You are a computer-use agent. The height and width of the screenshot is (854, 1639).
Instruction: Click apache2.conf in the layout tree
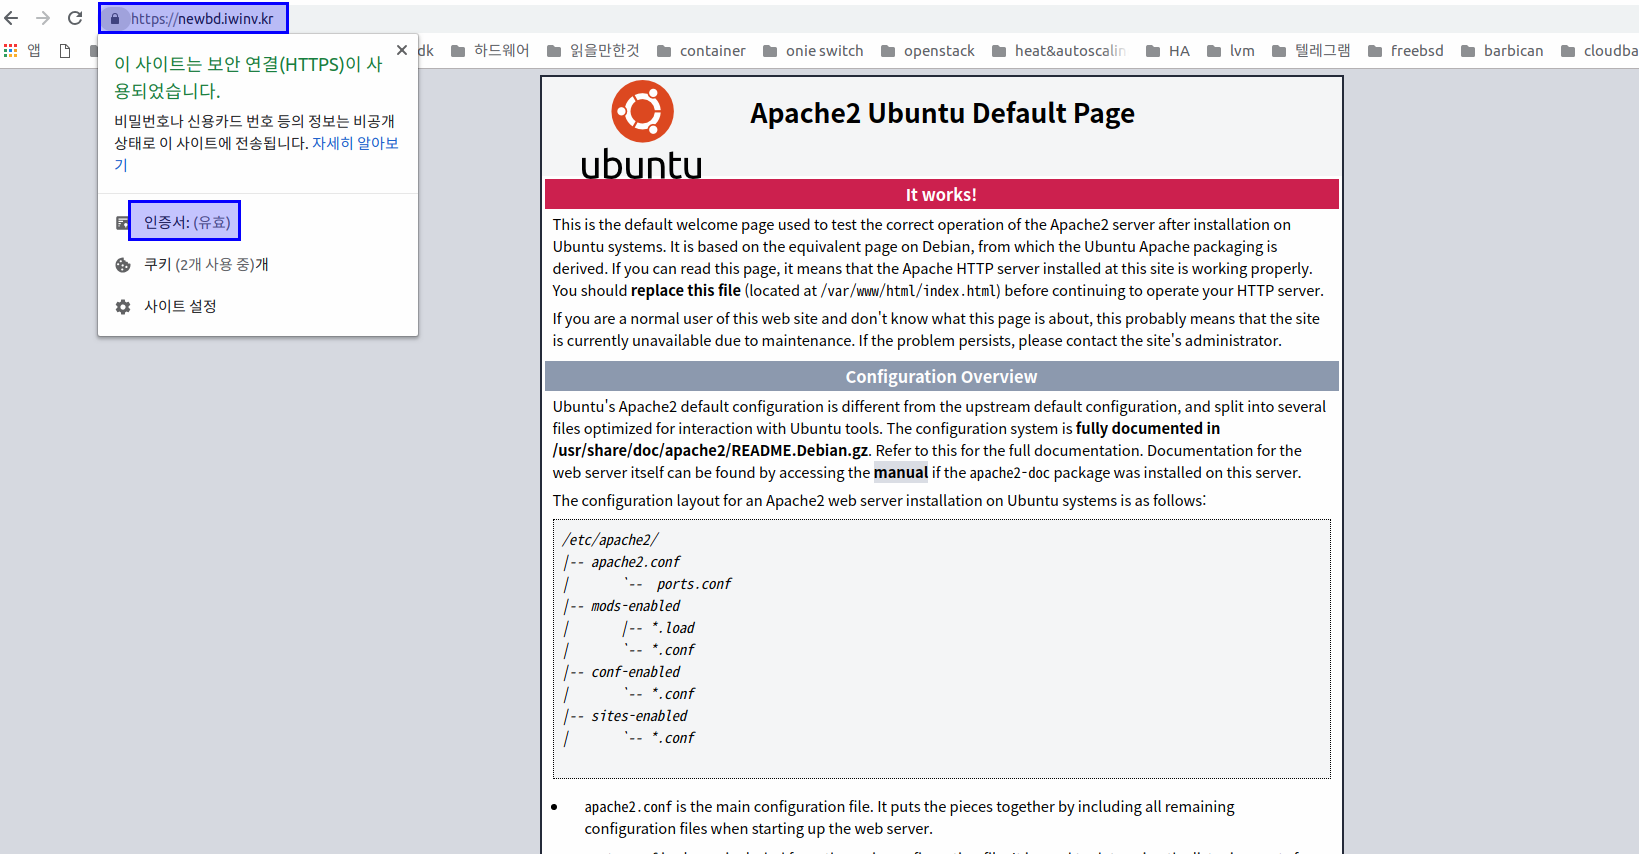coord(635,562)
